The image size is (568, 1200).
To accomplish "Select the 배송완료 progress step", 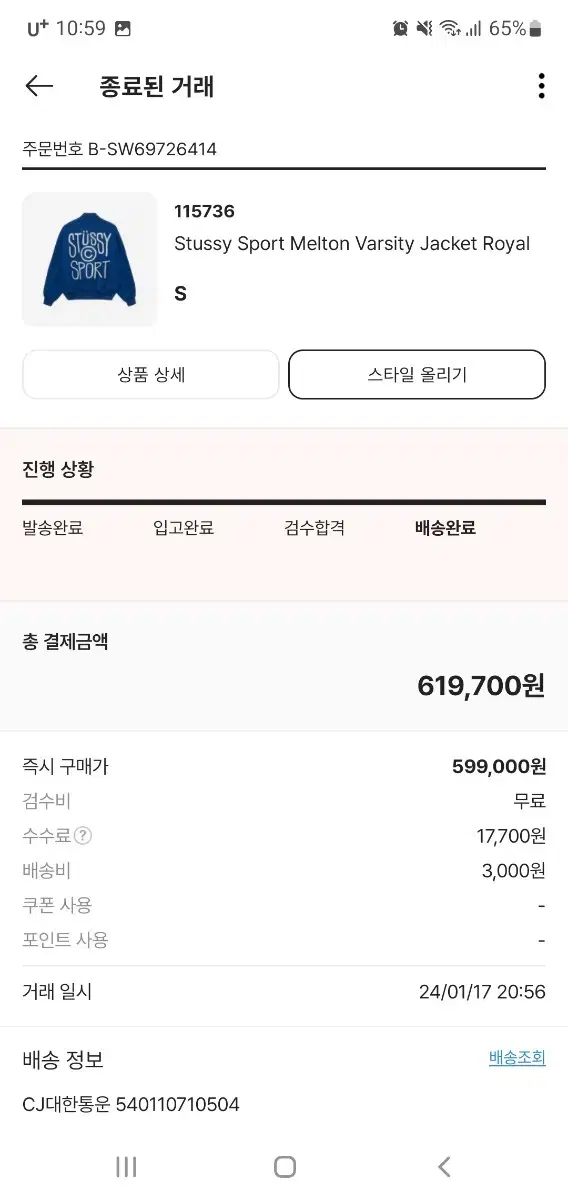I will [x=445, y=528].
